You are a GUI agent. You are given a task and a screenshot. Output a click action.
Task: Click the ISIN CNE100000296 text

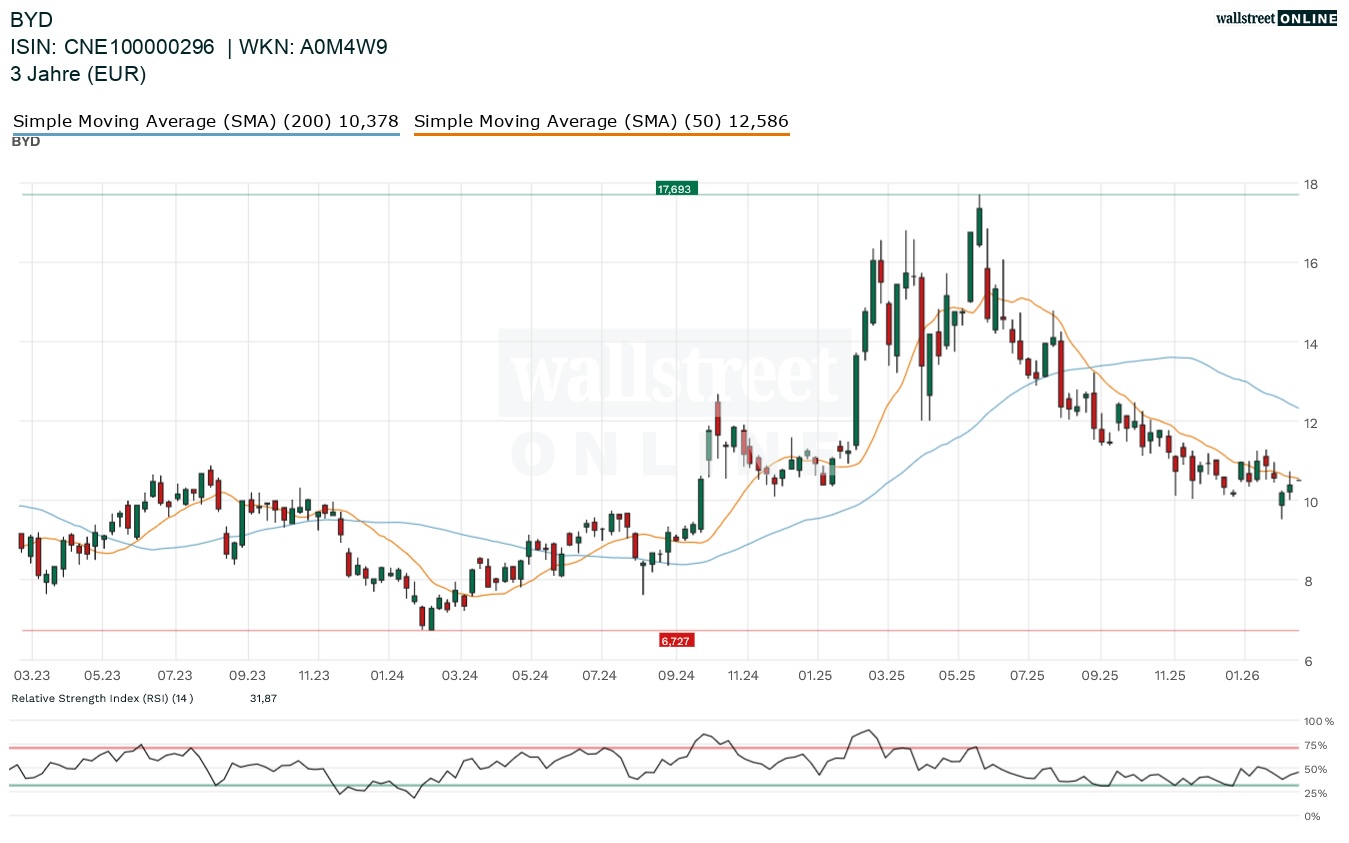coord(112,47)
